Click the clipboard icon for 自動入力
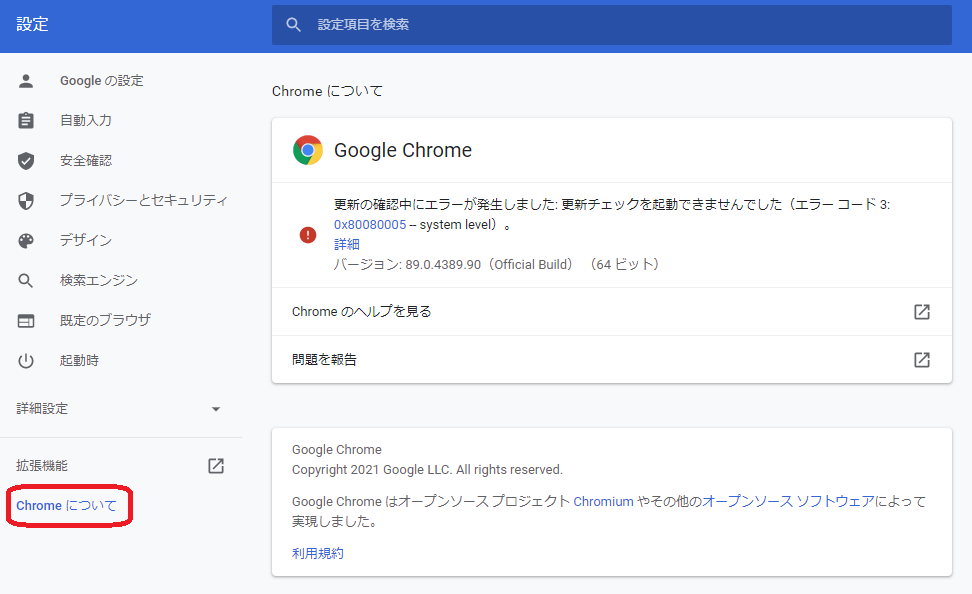Screen dimensions: 972x594 pos(26,120)
